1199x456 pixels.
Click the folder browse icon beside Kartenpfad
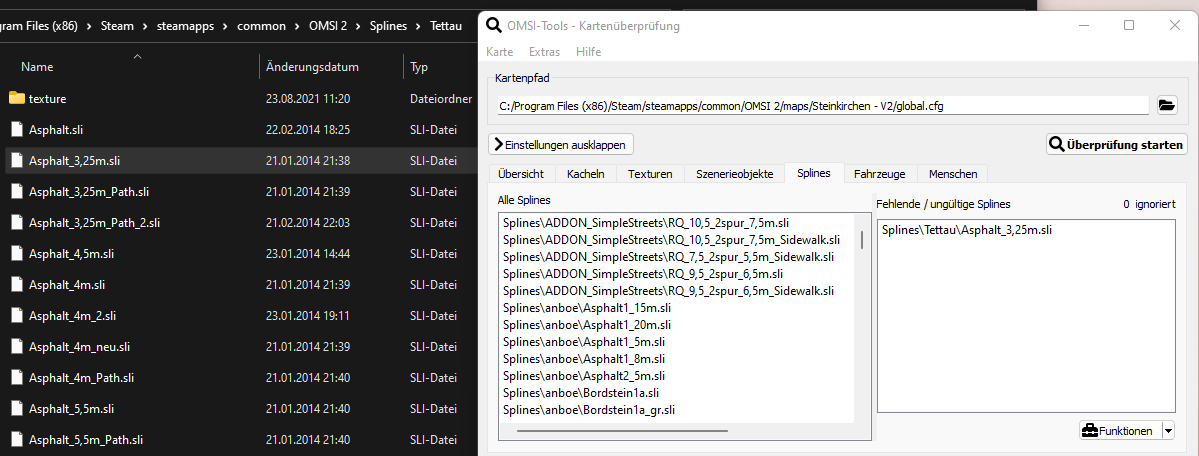pos(1166,105)
